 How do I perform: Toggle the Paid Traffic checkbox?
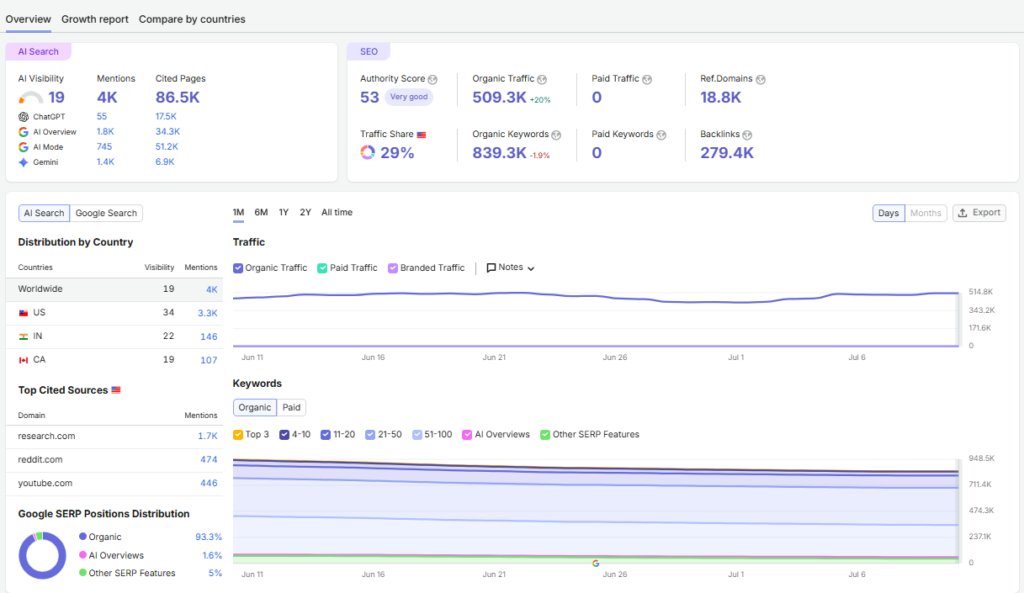(x=322, y=268)
